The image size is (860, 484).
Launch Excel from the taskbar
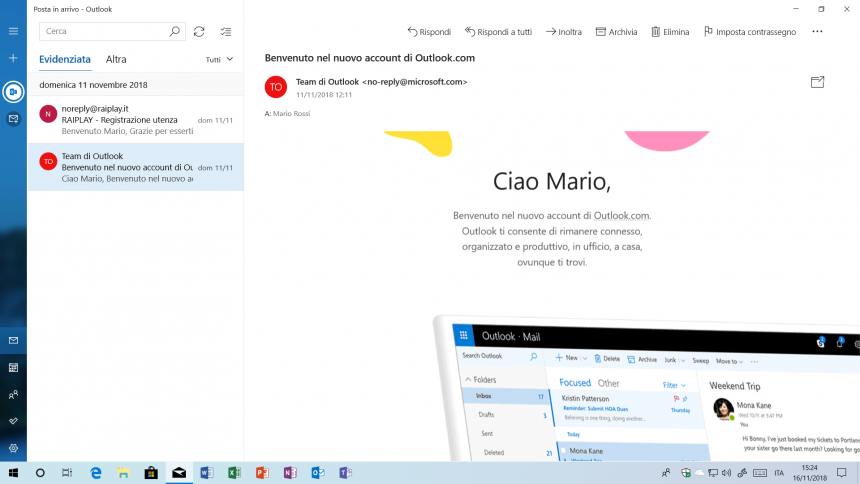point(234,472)
